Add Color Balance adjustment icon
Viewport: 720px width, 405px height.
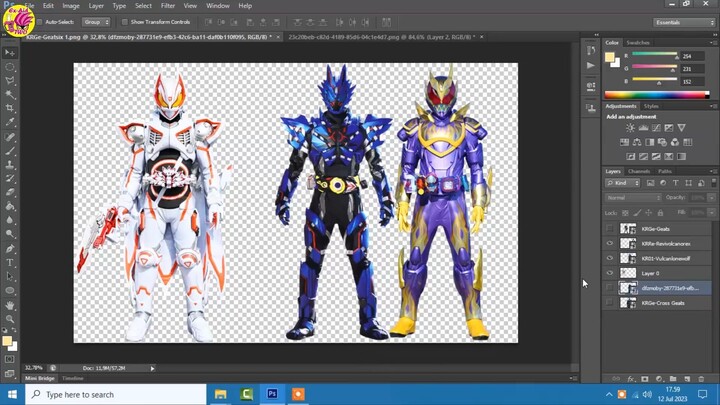(x=637, y=142)
